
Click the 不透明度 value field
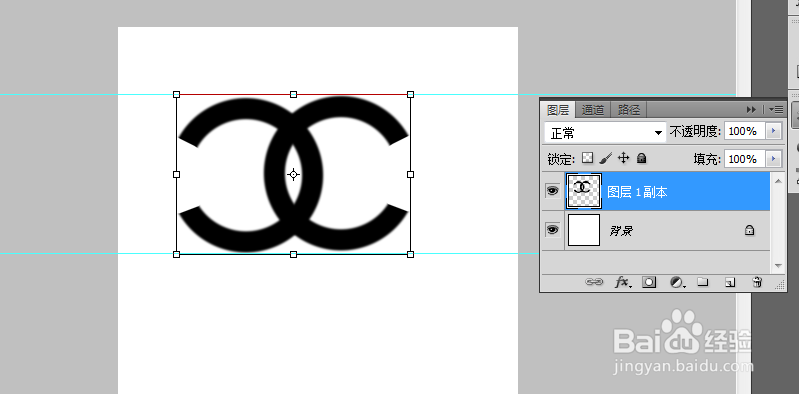coord(745,132)
